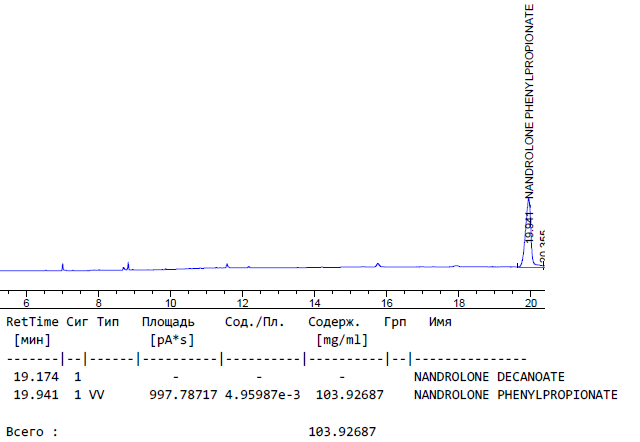Select the x-axis tick label 10
The height and width of the screenshot is (442, 640).
point(170,302)
